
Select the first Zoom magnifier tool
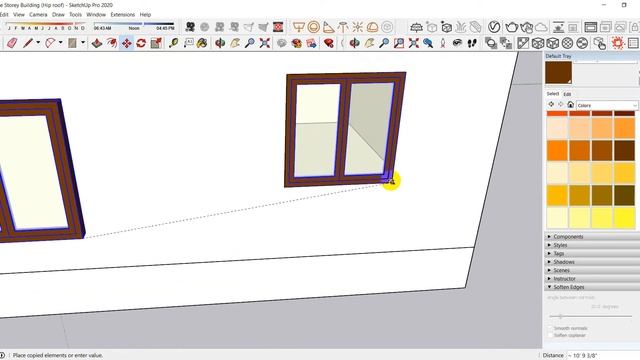[250, 43]
